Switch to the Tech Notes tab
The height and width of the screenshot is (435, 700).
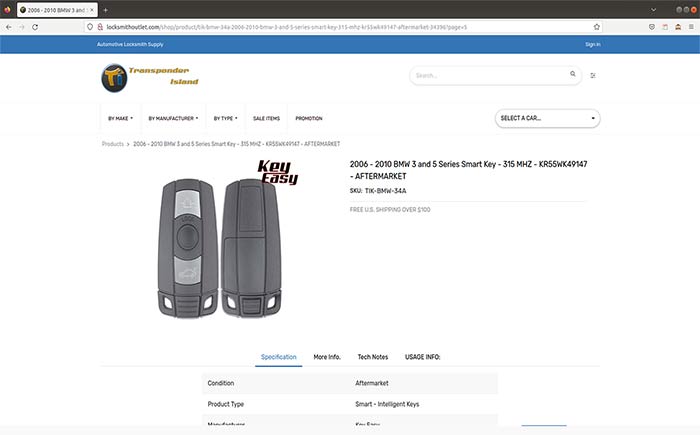(x=372, y=357)
